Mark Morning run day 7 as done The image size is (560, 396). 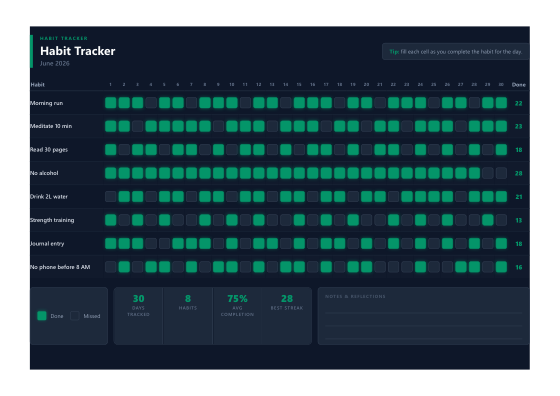[191, 103]
